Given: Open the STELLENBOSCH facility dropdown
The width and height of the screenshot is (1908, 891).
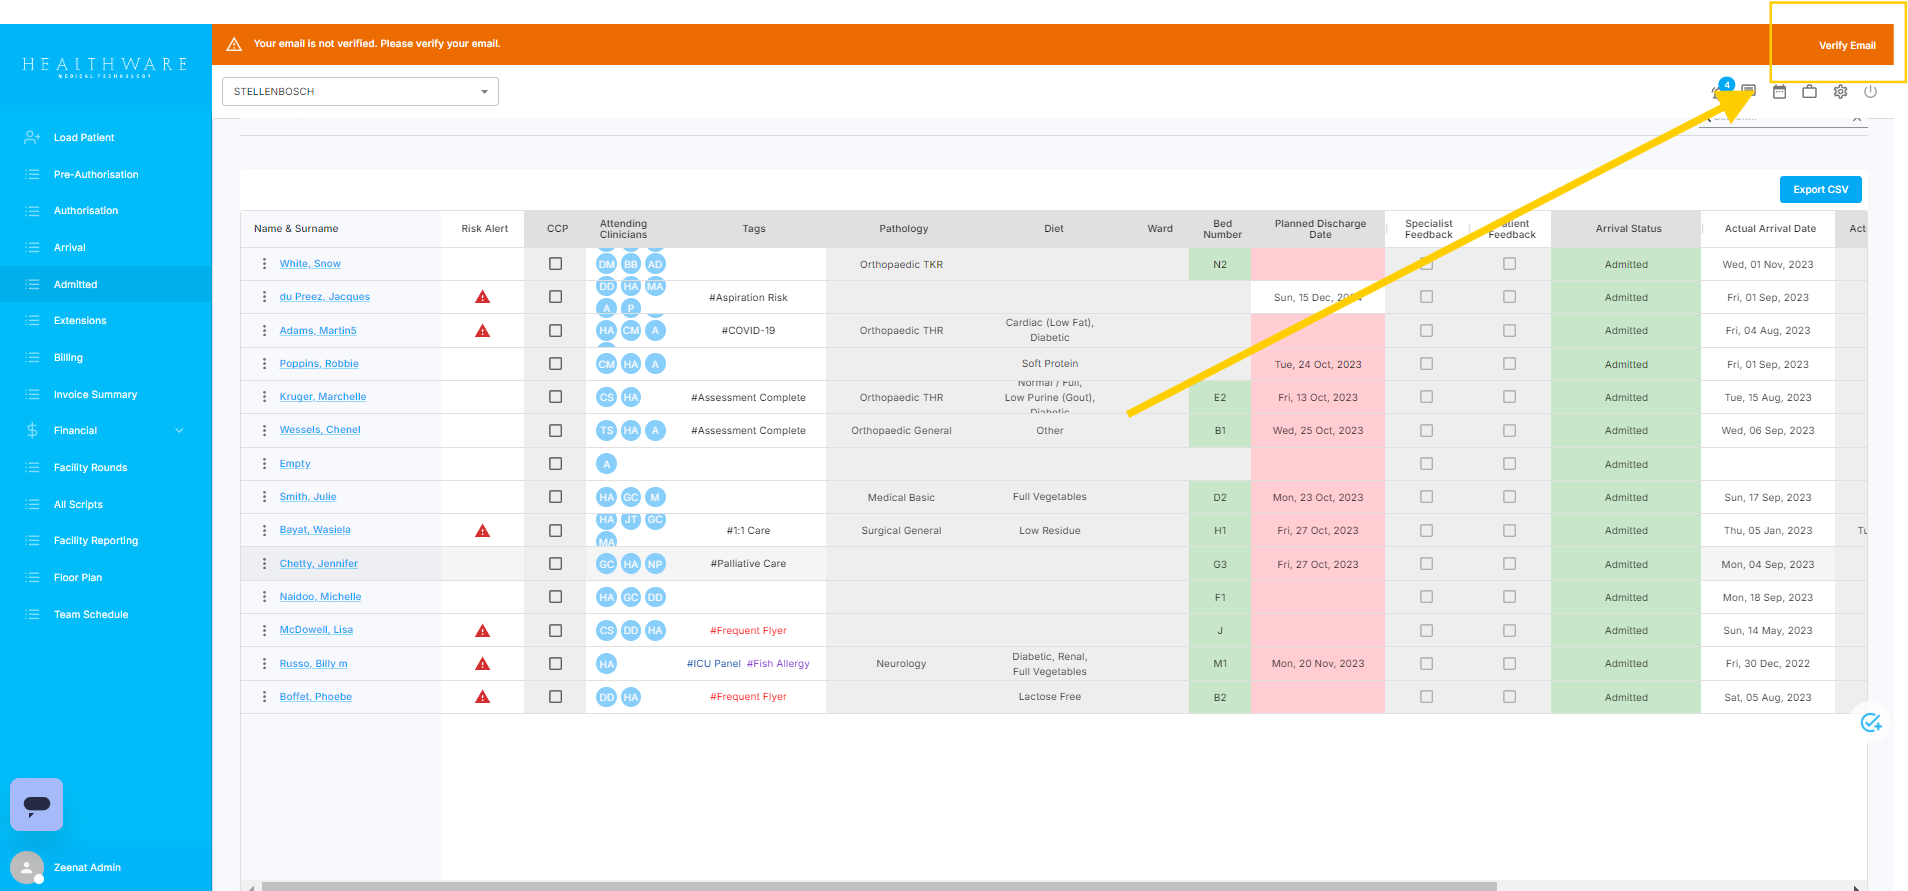Looking at the screenshot, I should click(360, 92).
